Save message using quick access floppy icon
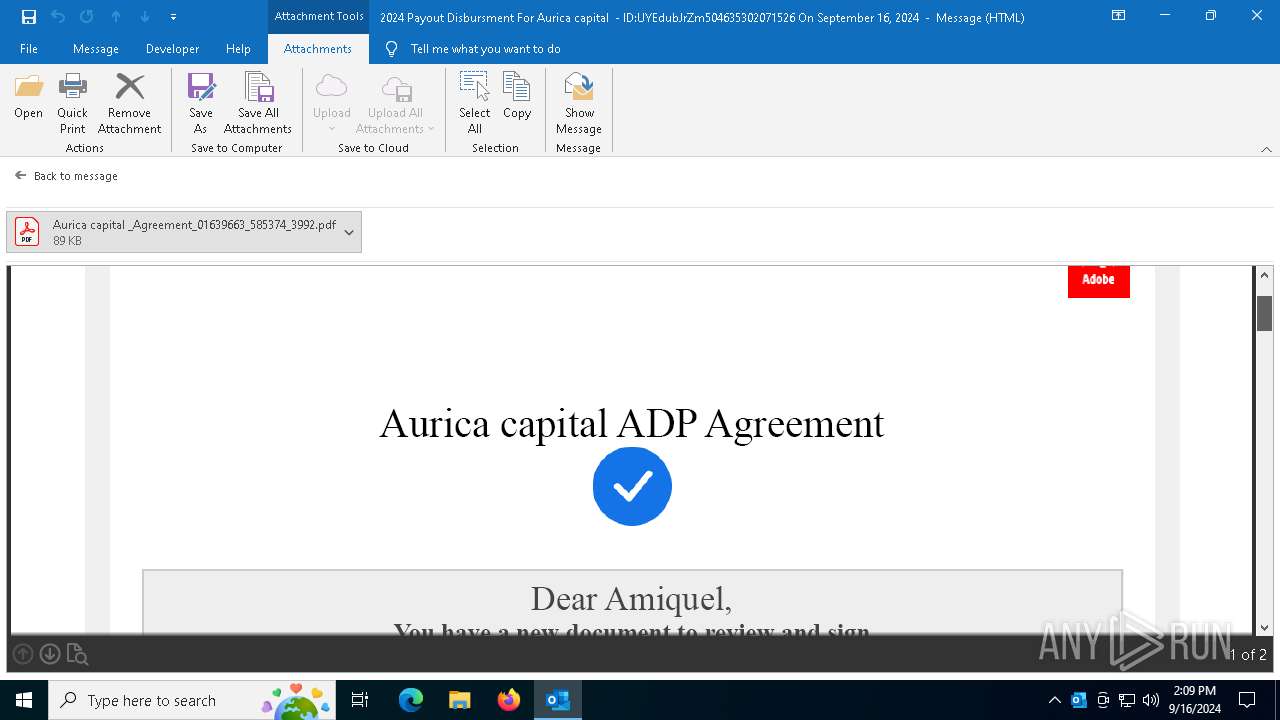1280x720 pixels. pos(29,17)
